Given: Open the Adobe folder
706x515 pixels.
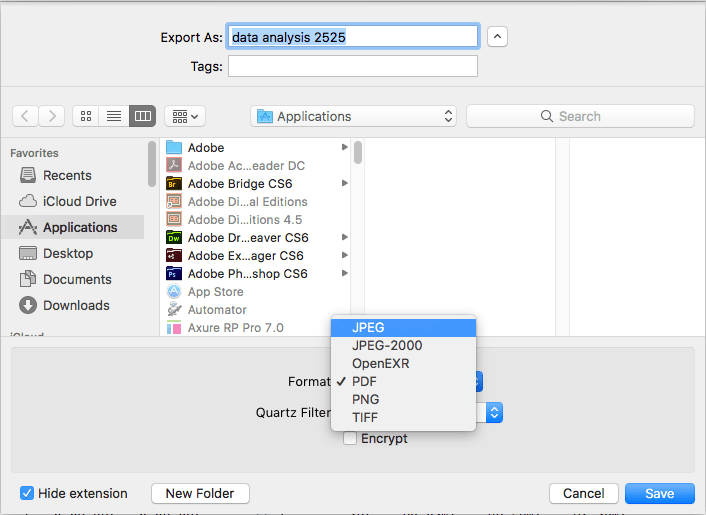Looking at the screenshot, I should (x=255, y=148).
